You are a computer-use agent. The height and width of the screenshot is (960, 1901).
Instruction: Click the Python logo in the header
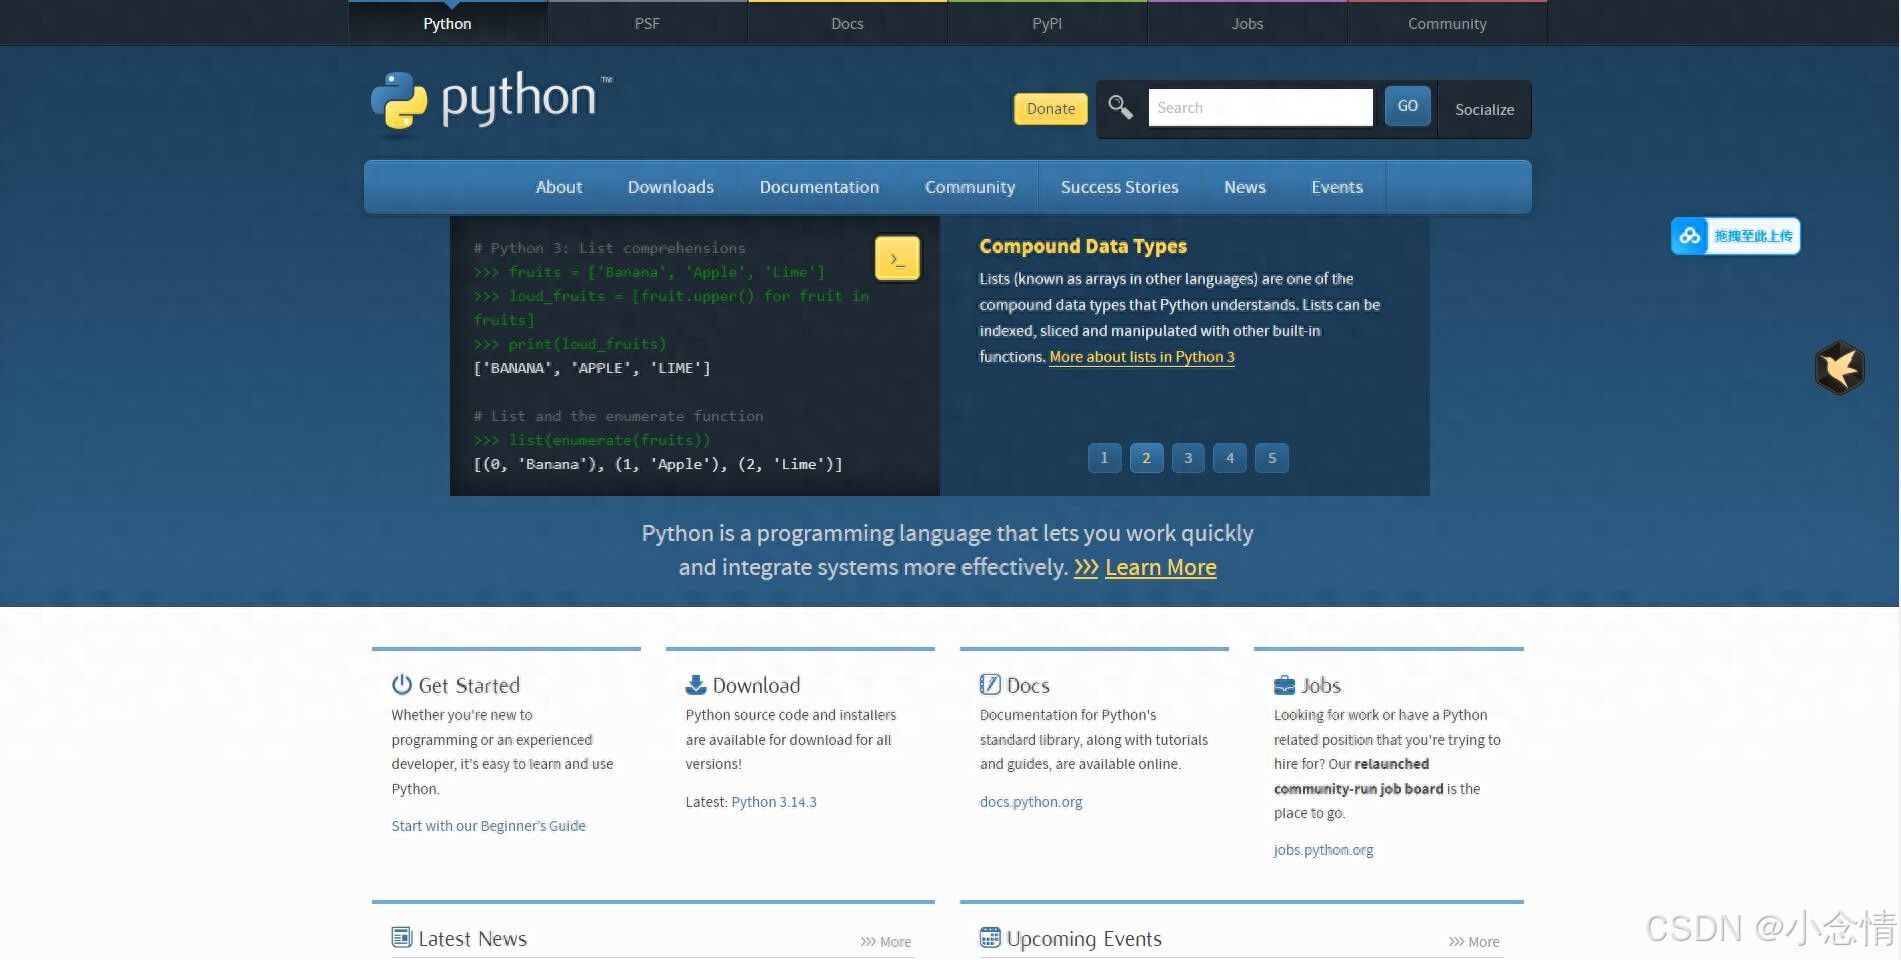491,100
